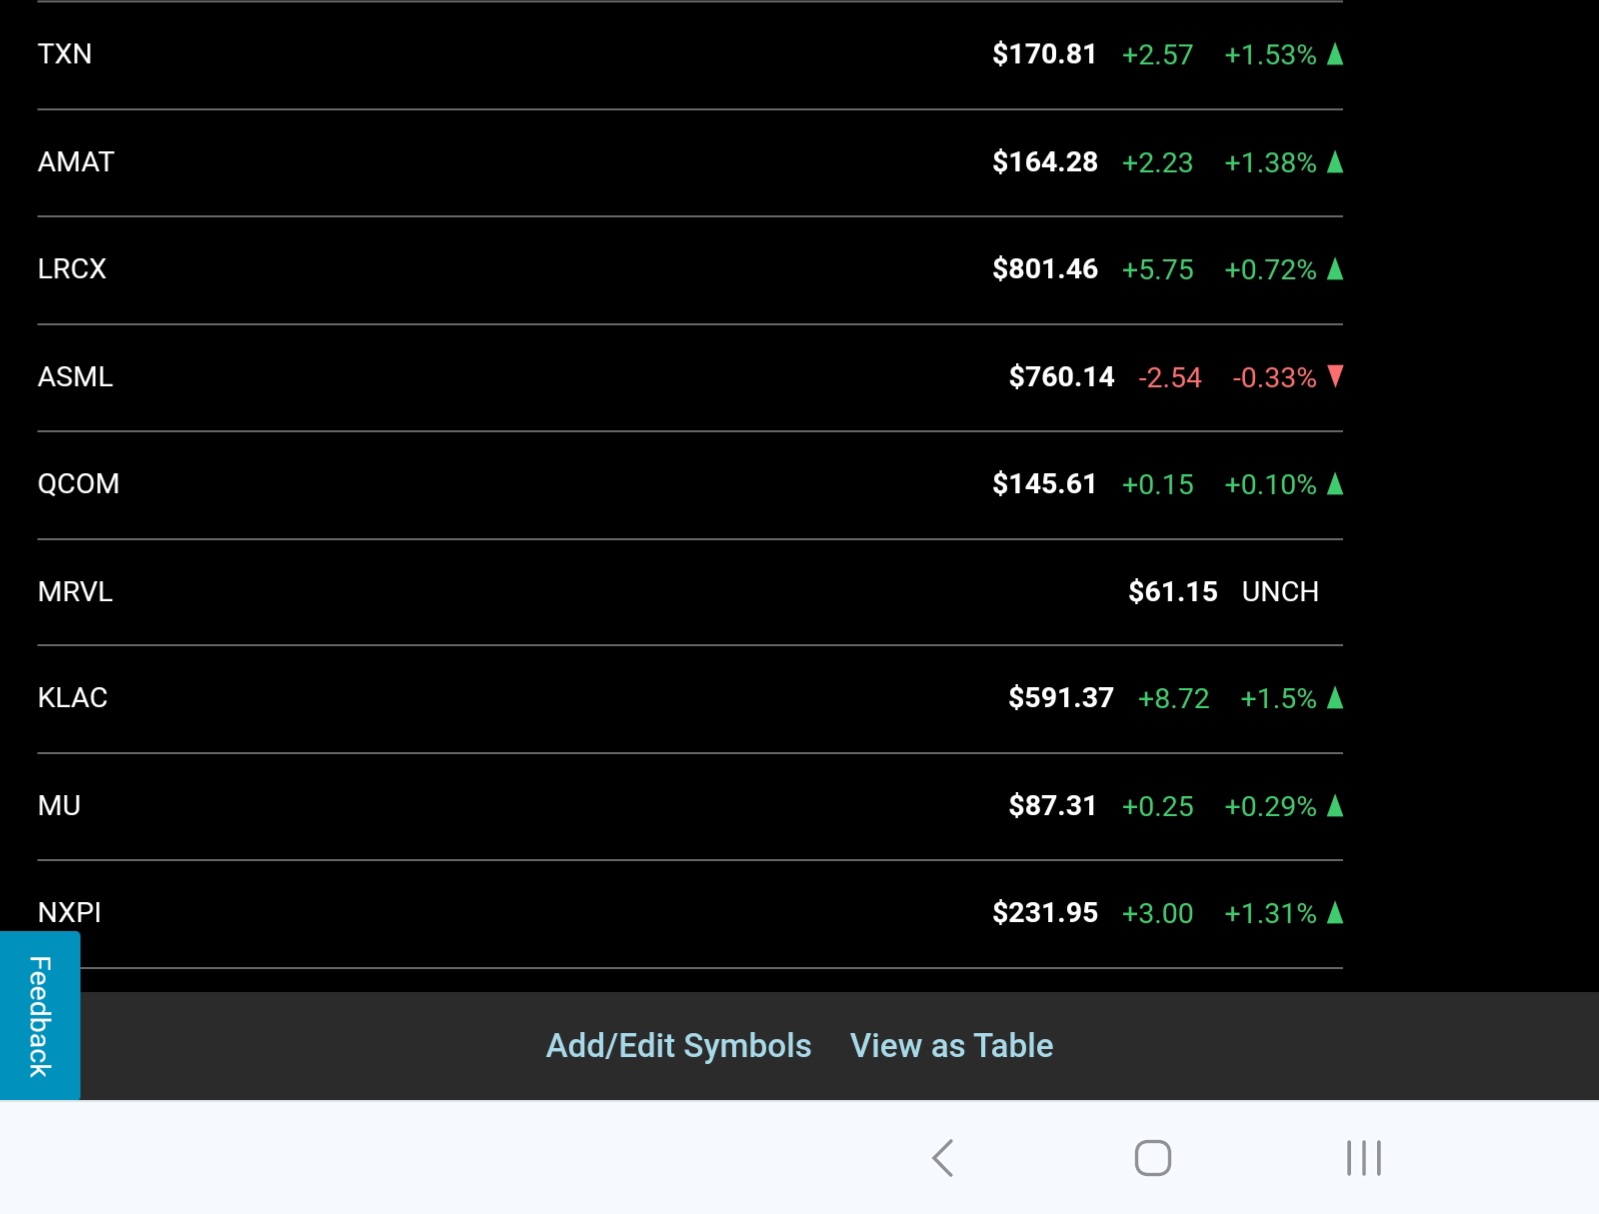Click the TXN price $170.81
Screen dimensions: 1599x1214
pyautogui.click(x=1044, y=54)
